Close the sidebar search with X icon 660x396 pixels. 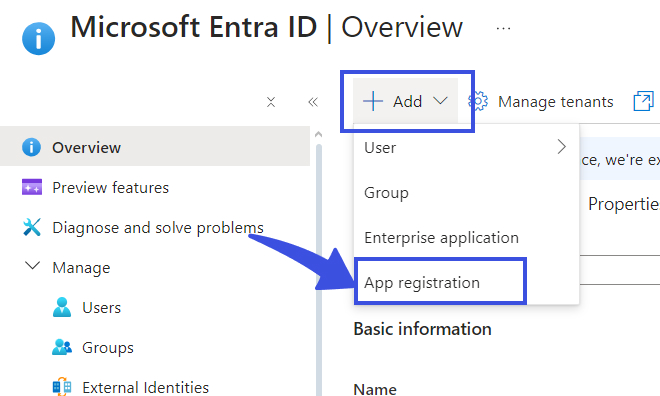tap(271, 102)
